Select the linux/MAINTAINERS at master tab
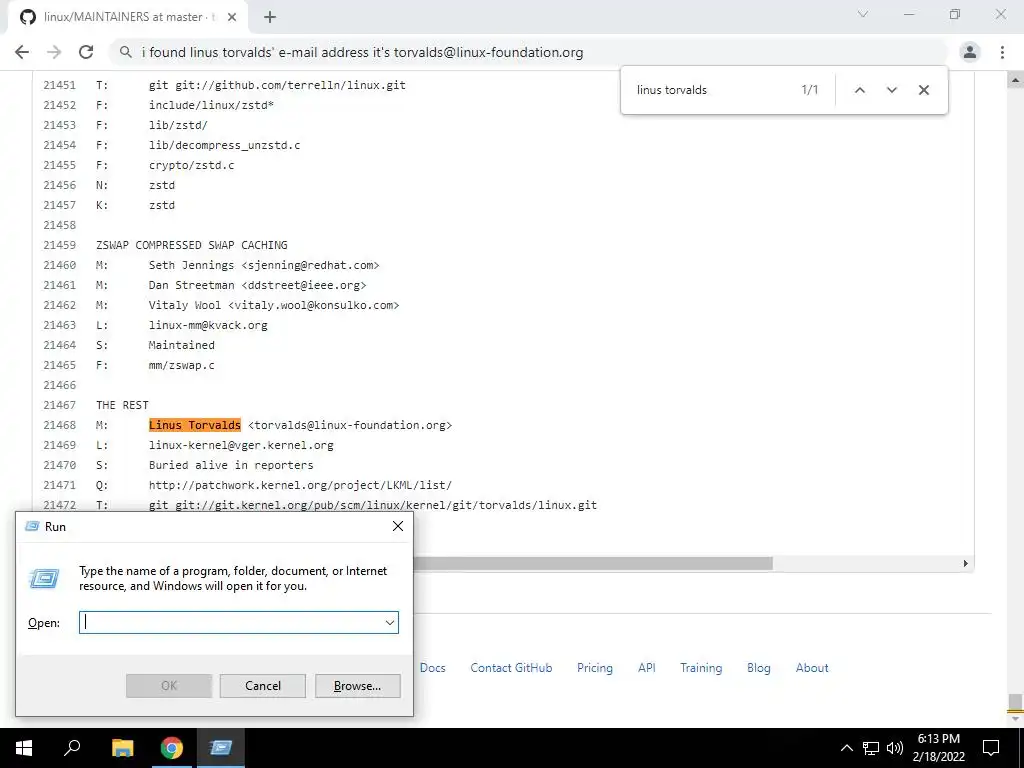 pos(127,18)
